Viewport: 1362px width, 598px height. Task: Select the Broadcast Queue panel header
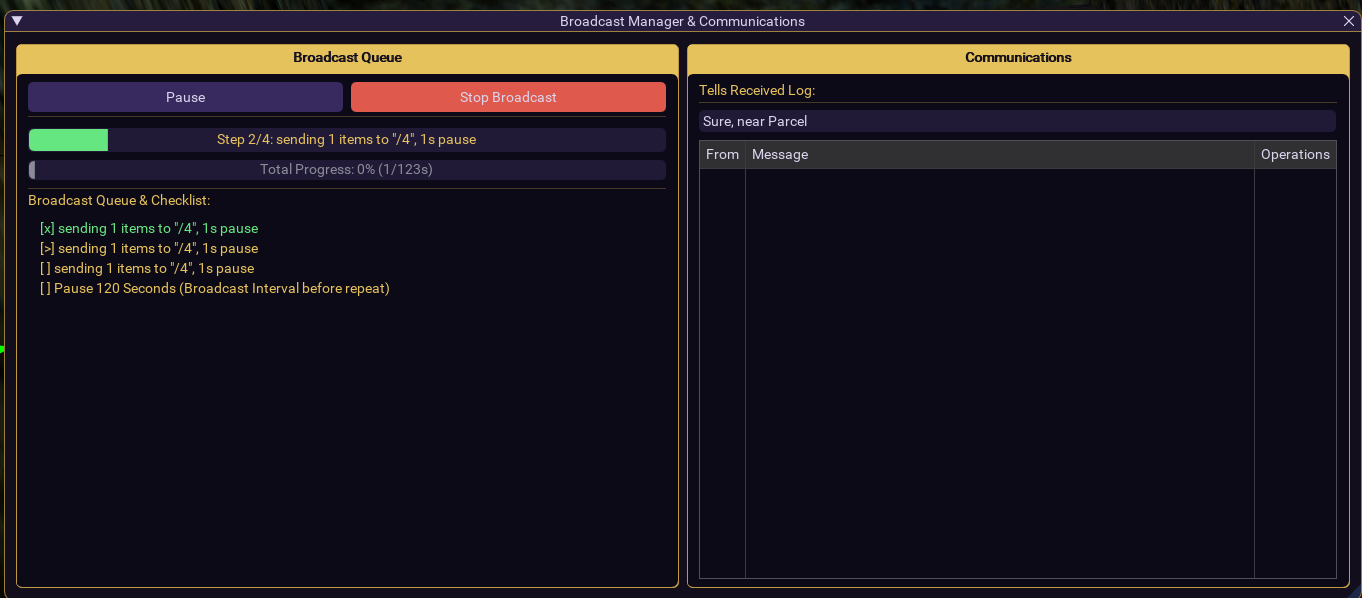(347, 58)
